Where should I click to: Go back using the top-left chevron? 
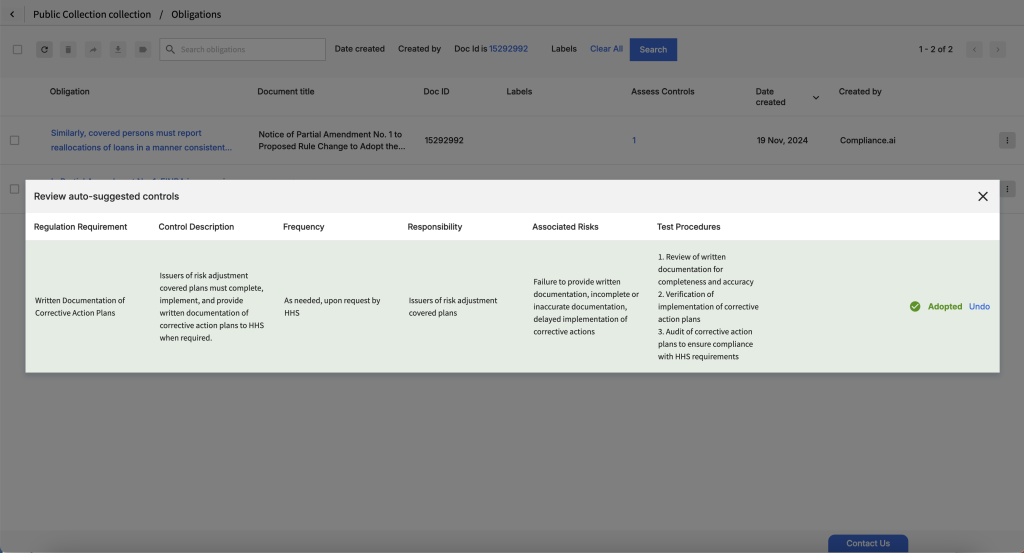[x=12, y=15]
